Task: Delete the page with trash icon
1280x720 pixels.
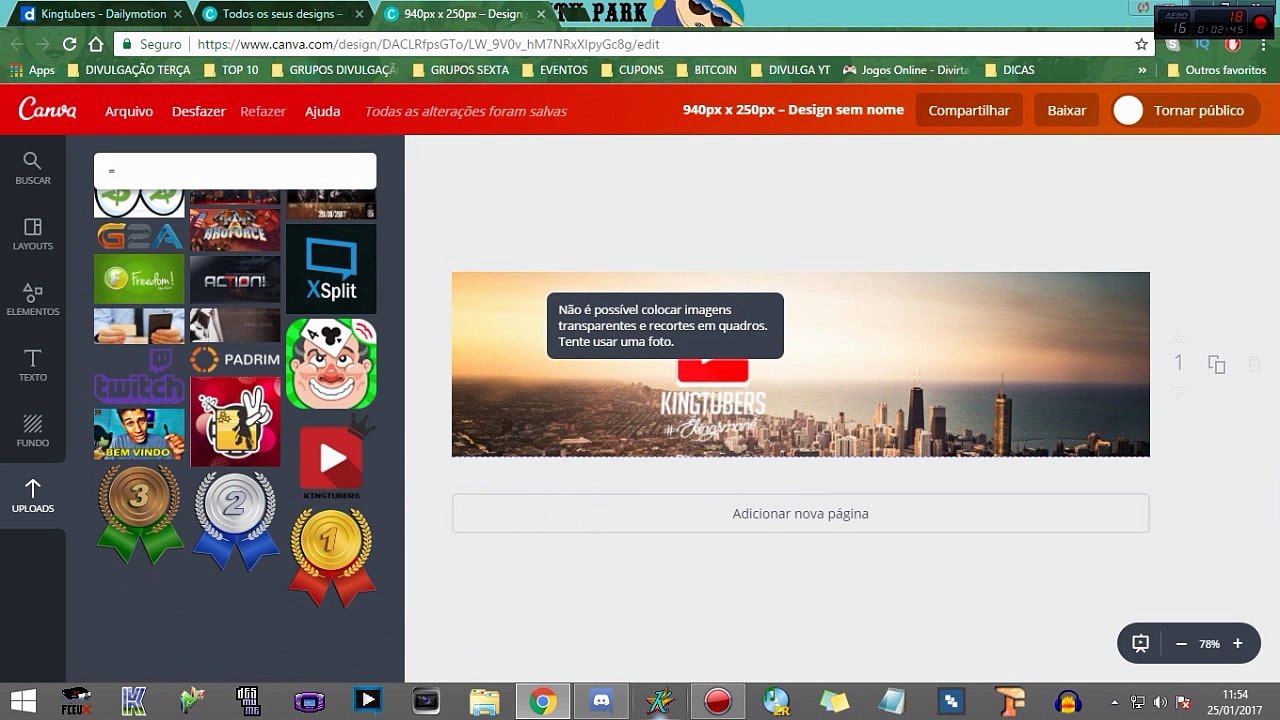Action: click(1254, 364)
